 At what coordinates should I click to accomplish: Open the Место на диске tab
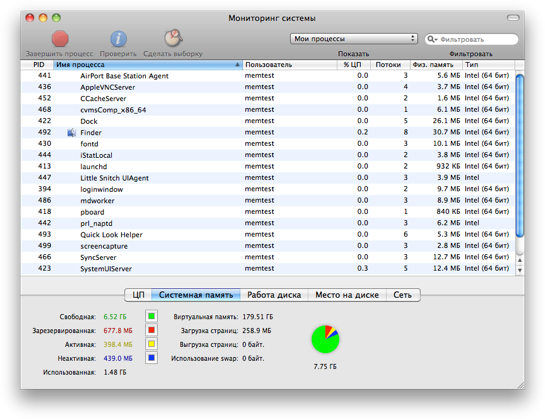(x=347, y=295)
